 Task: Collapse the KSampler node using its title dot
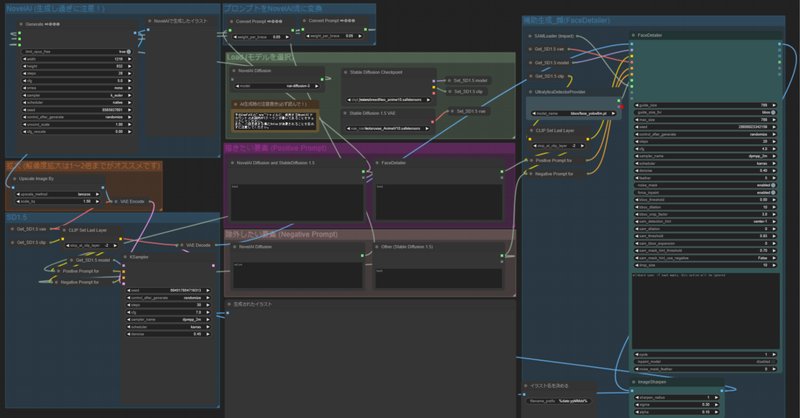[125, 257]
